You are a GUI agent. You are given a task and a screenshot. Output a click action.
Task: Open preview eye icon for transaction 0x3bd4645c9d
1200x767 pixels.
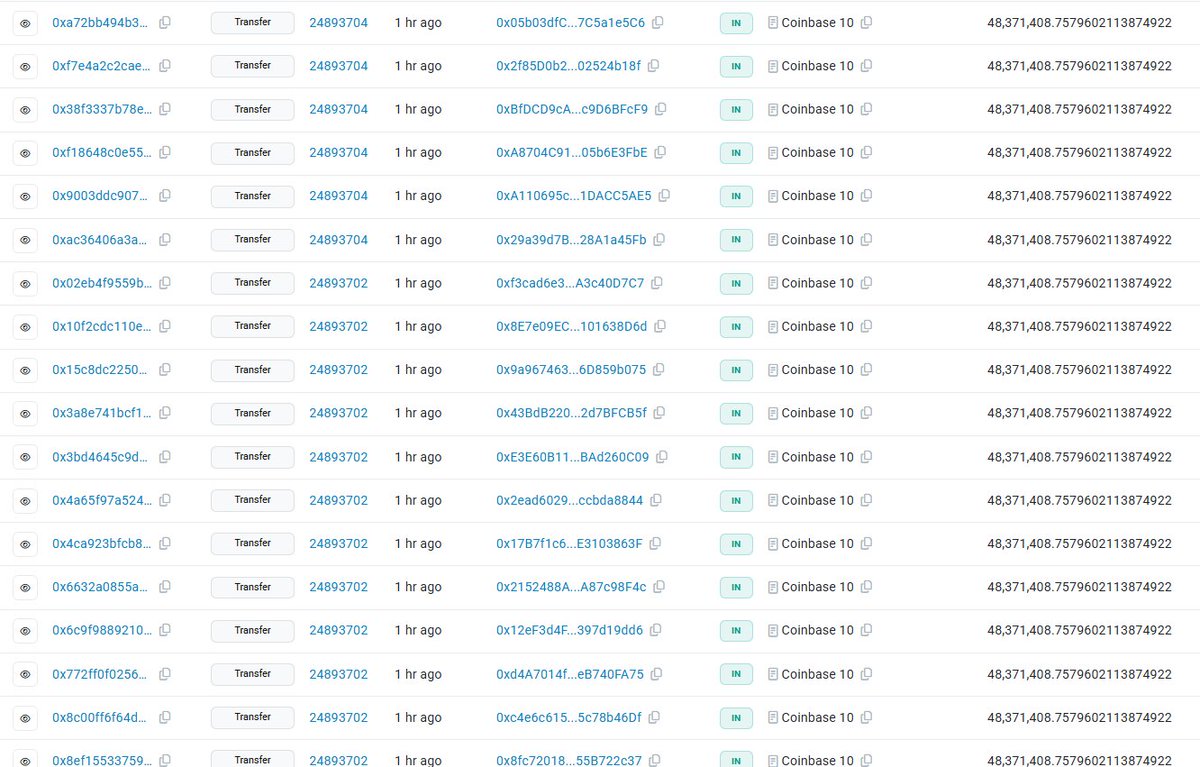[26, 457]
